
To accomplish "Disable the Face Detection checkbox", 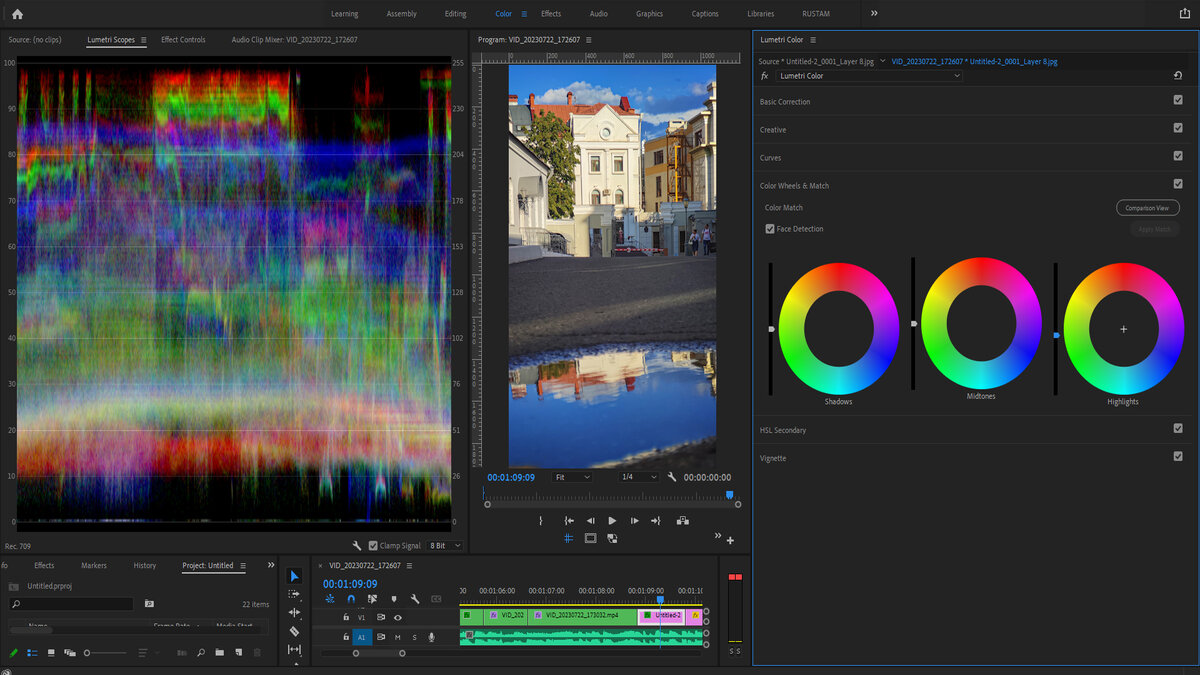I will 770,229.
